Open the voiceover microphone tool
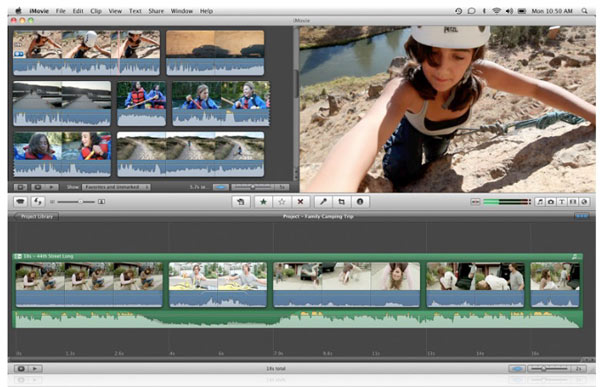 (323, 202)
